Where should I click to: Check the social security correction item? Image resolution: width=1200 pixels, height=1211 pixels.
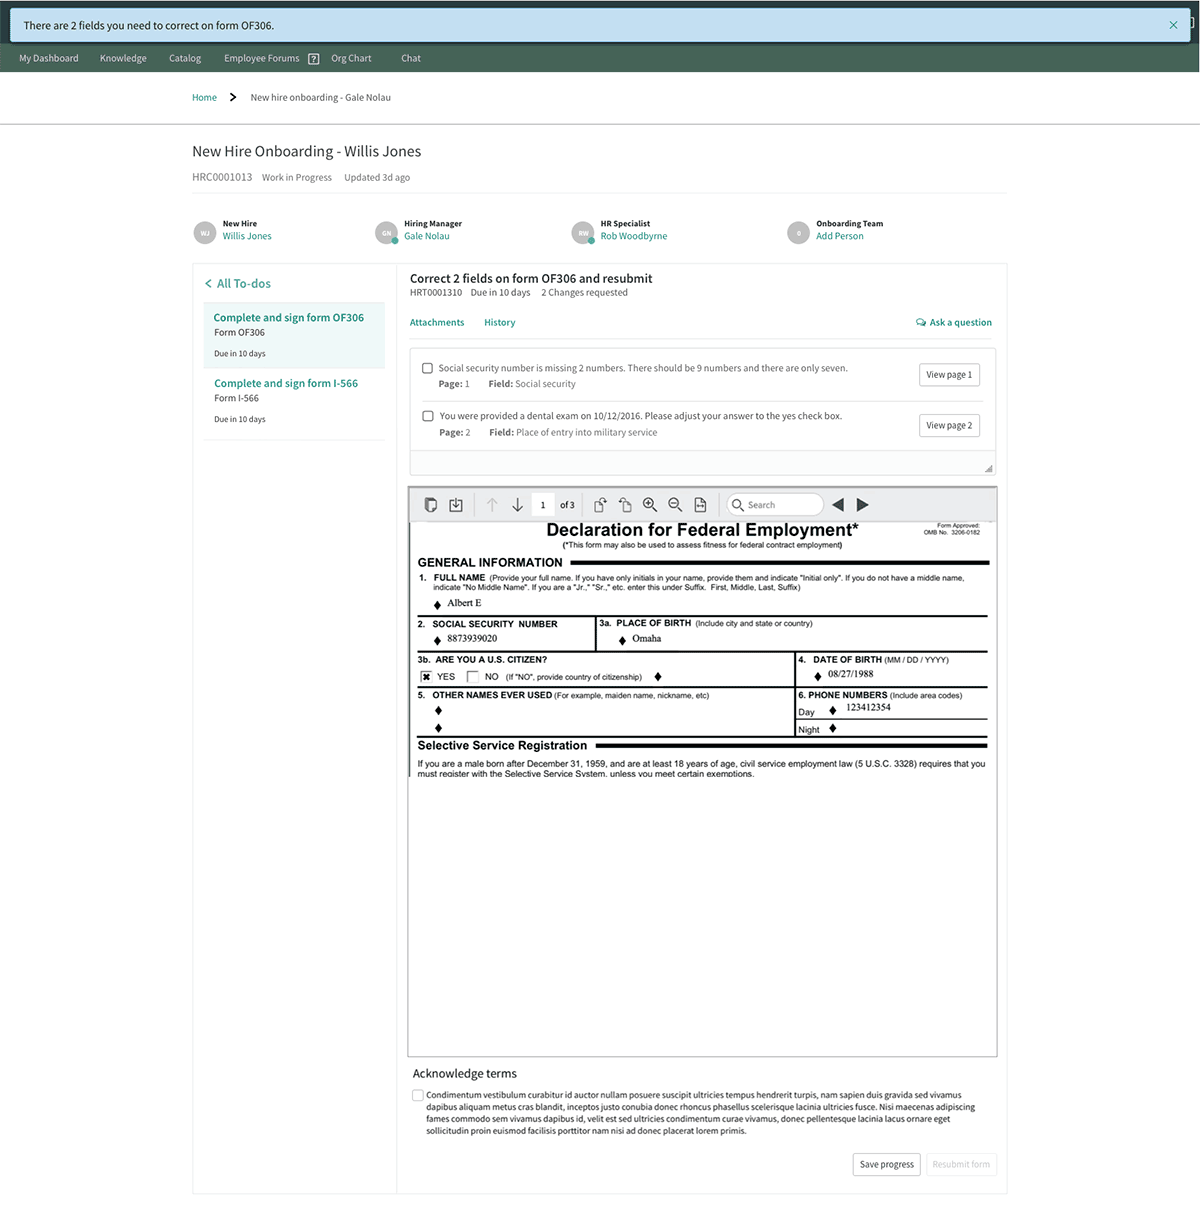427,368
